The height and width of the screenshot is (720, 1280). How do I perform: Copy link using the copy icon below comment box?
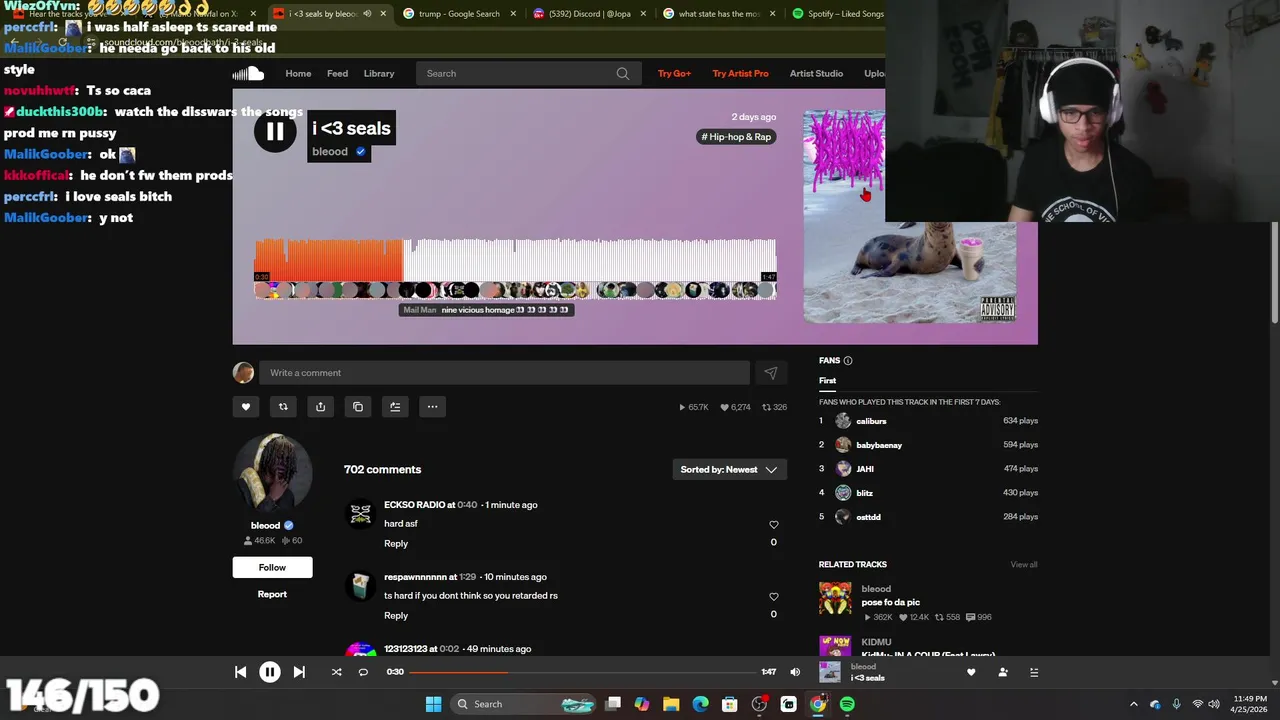tap(358, 407)
